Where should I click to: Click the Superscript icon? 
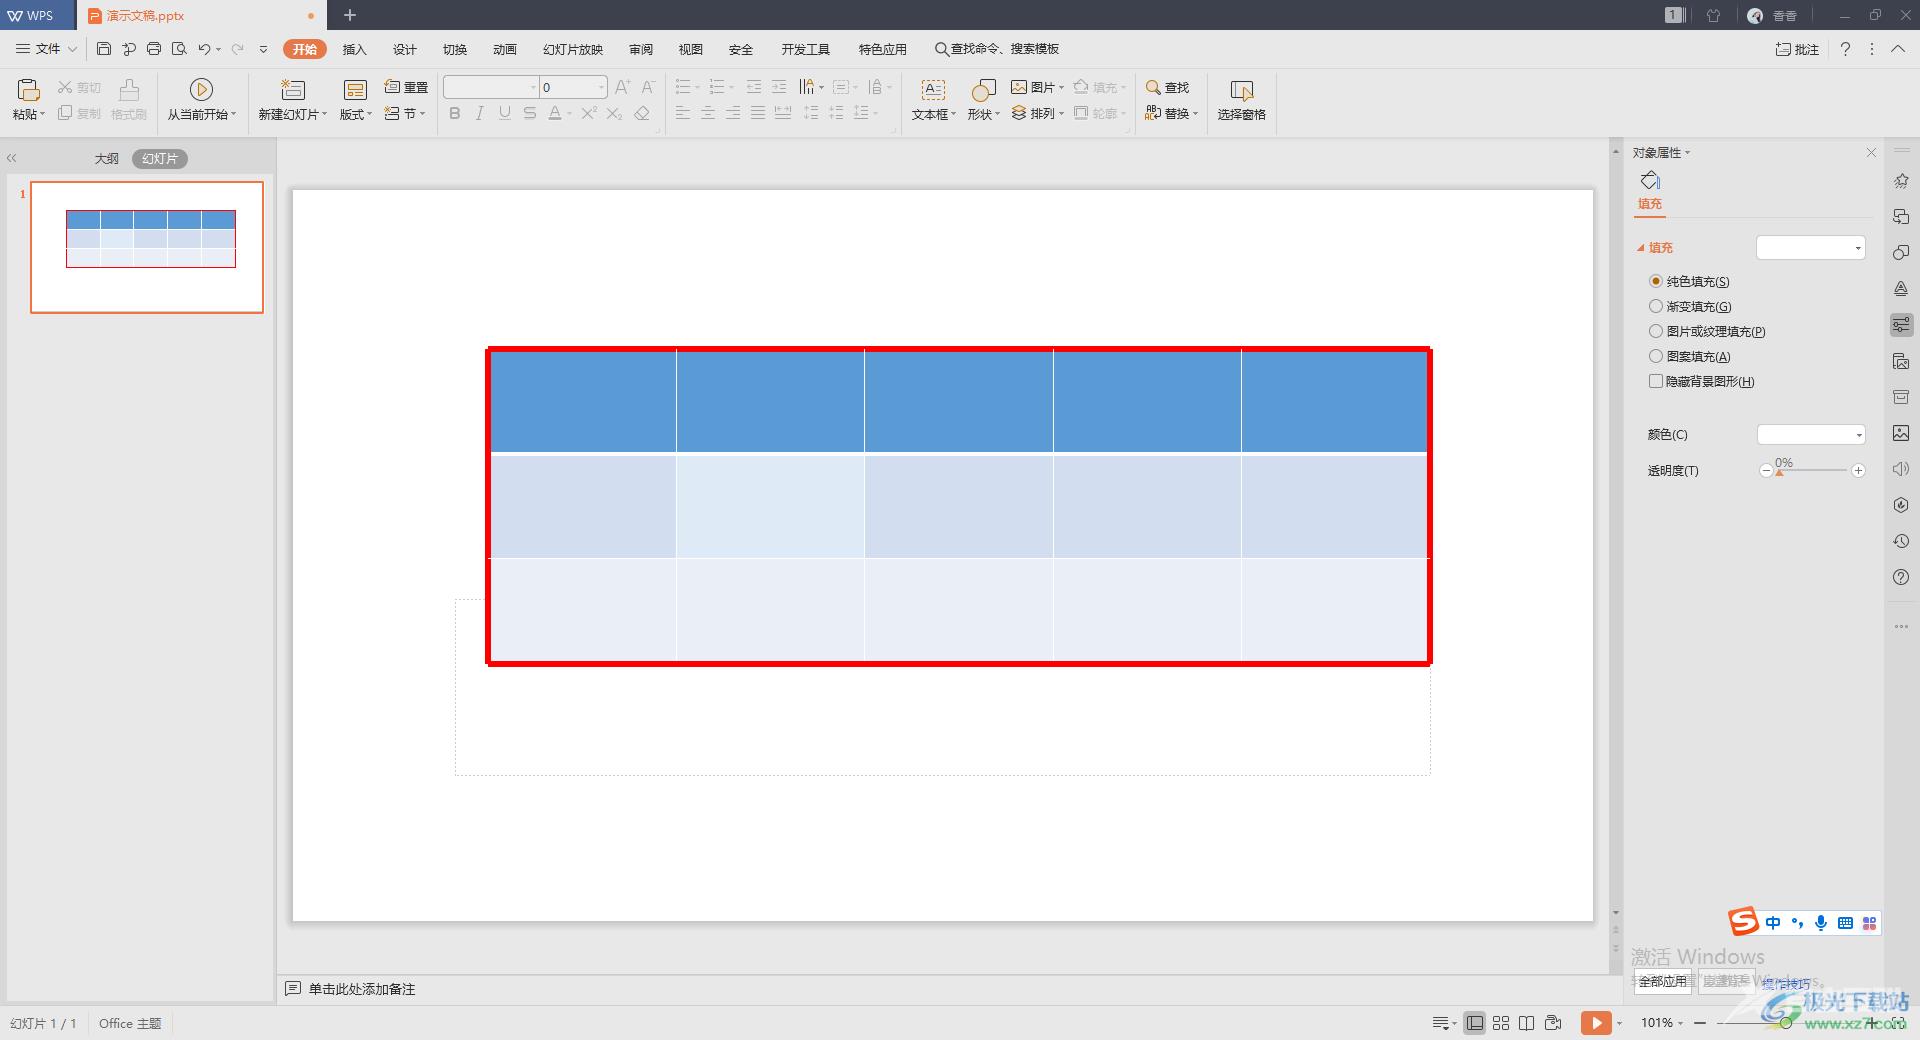(589, 114)
